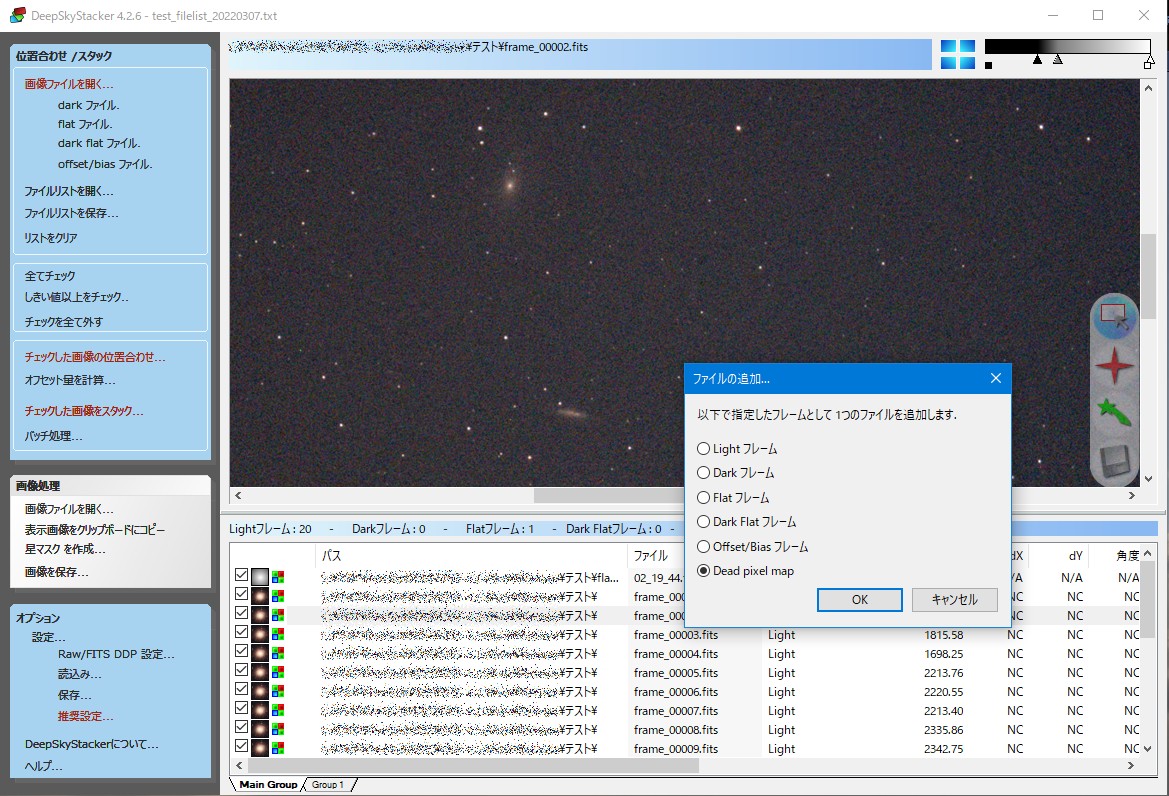
Task: Choose the Flat フレーム option
Action: (703, 497)
